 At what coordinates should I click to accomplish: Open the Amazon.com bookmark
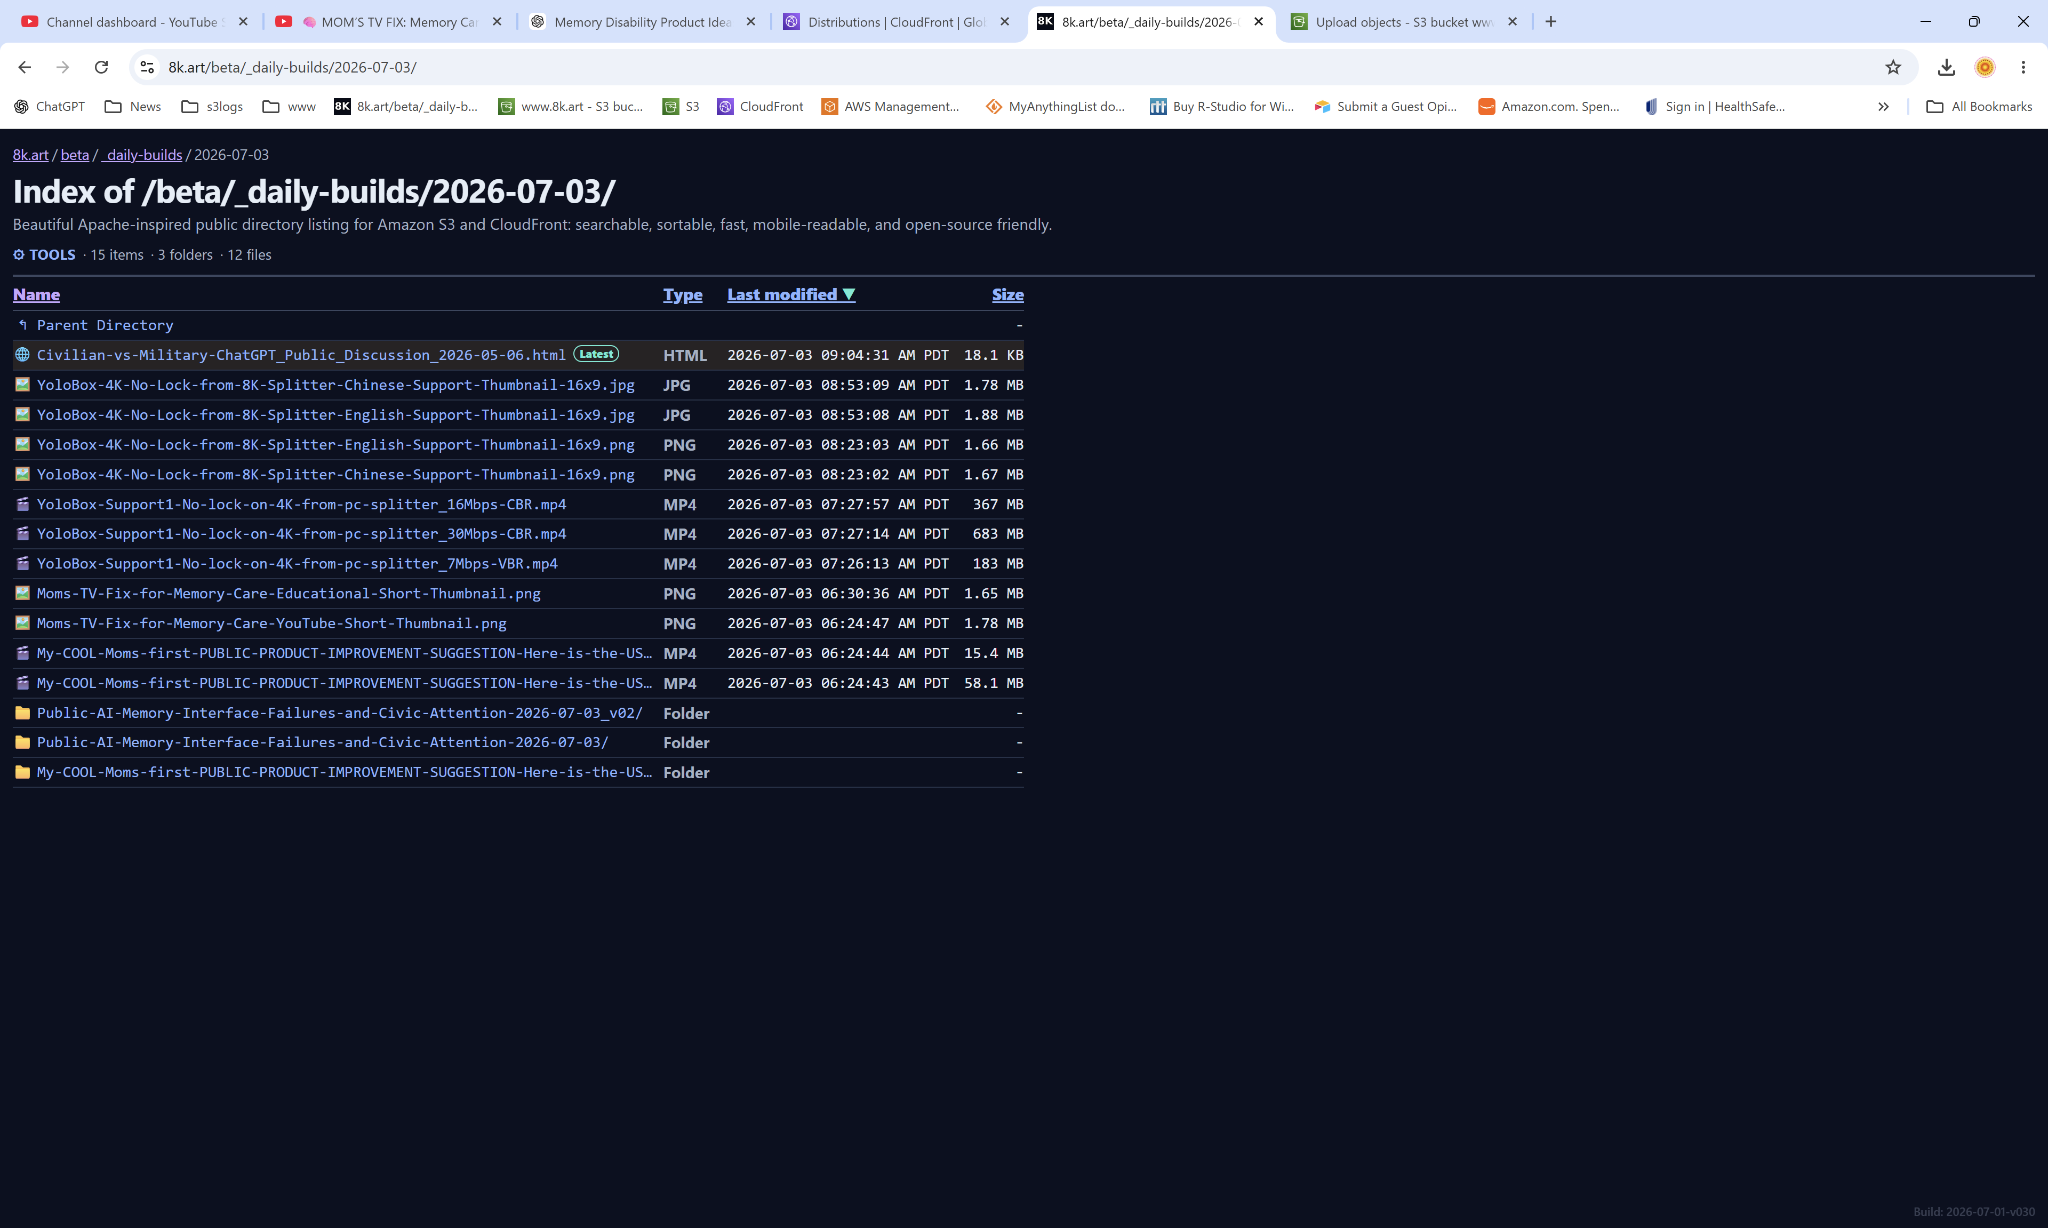coord(1549,107)
